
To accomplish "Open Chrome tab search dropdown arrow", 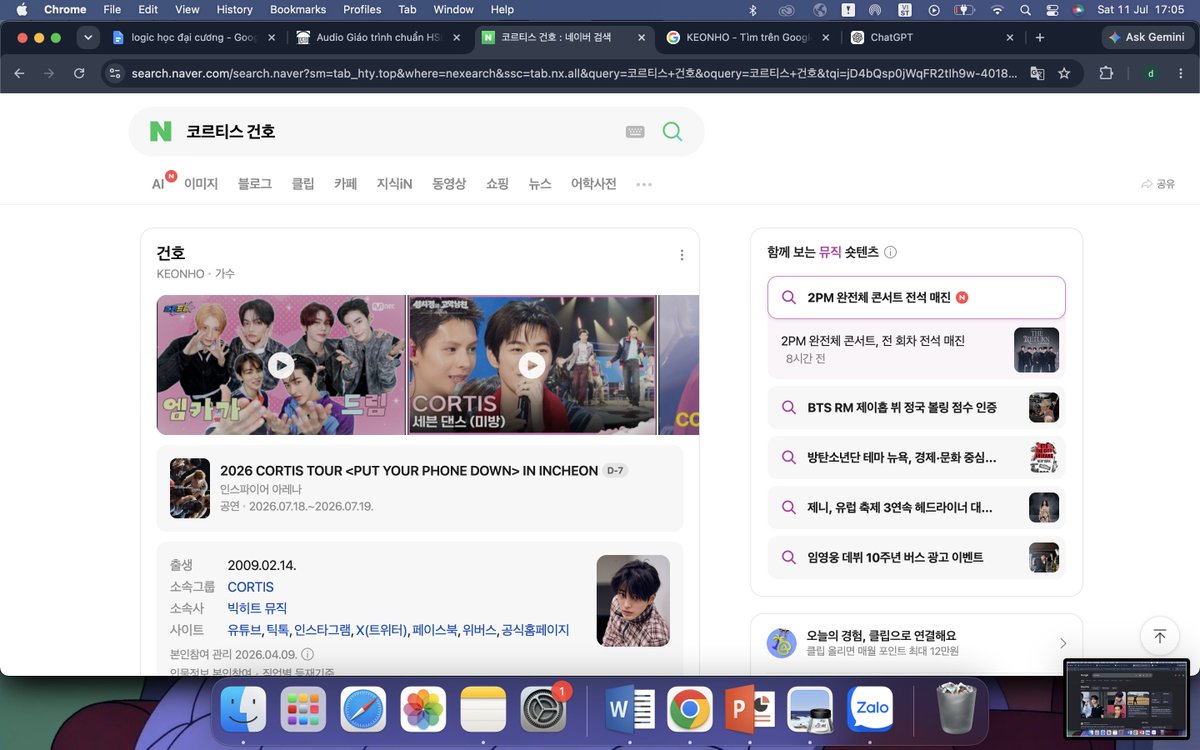I will point(88,37).
